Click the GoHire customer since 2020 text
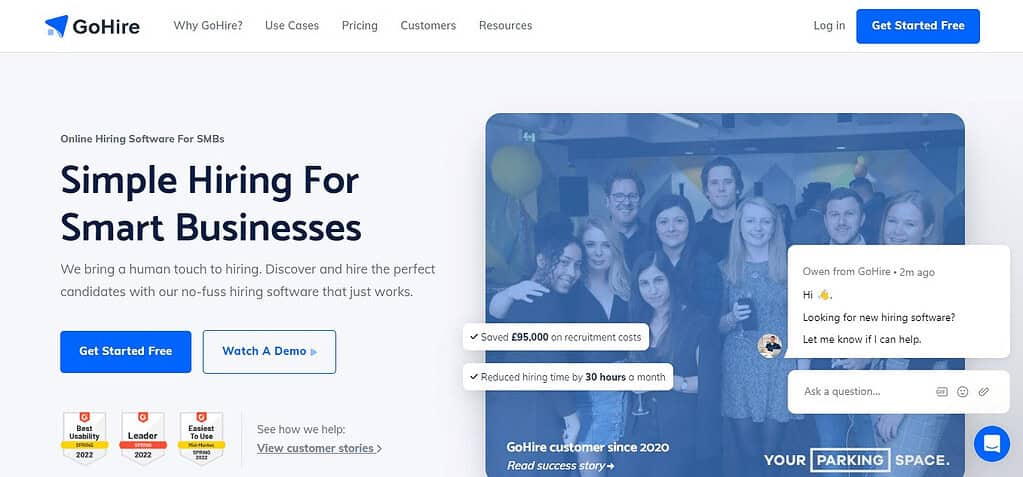1023x477 pixels. (x=588, y=448)
